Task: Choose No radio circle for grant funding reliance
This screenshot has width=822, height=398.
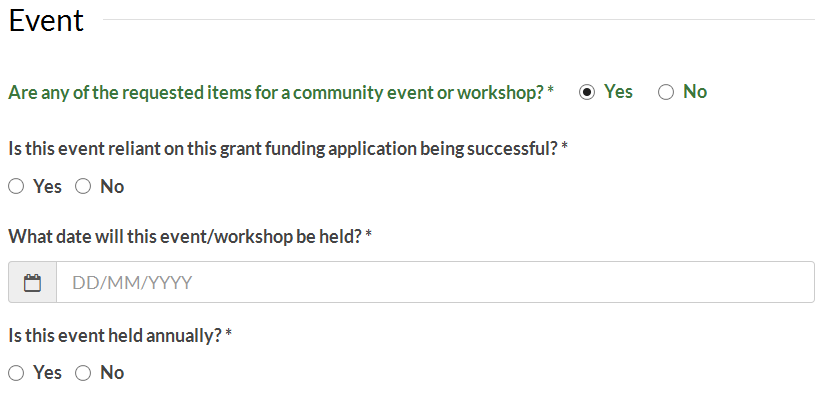Action: pyautogui.click(x=83, y=186)
